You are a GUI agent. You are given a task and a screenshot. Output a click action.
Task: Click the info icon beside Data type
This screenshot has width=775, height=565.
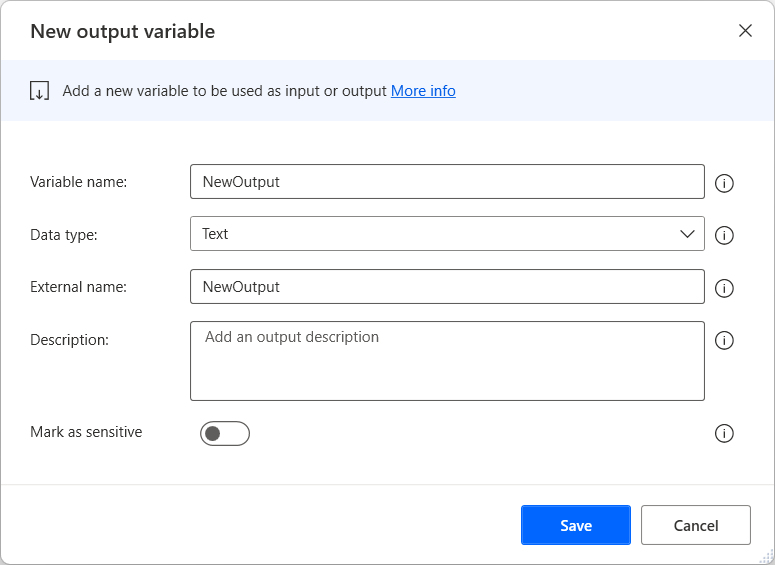click(x=725, y=235)
